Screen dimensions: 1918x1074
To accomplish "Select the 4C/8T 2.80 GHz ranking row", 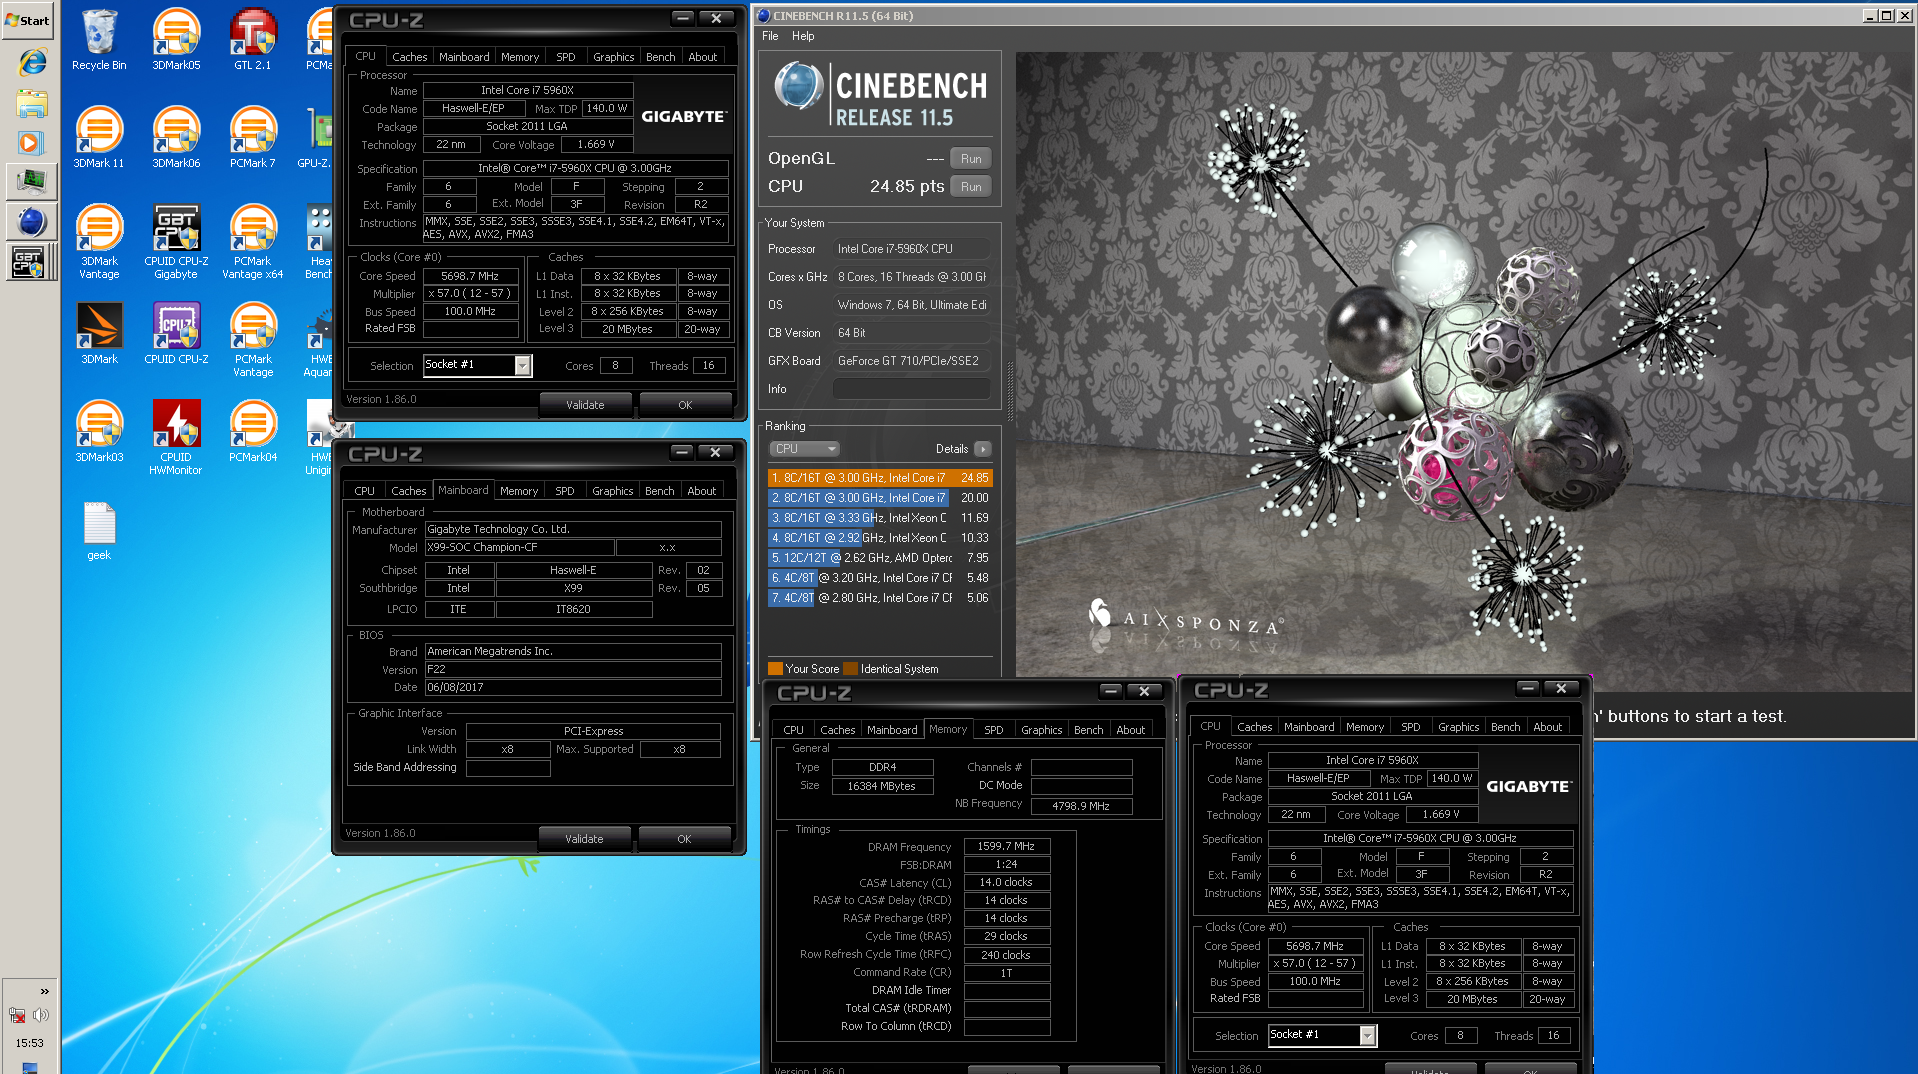I will coord(879,598).
